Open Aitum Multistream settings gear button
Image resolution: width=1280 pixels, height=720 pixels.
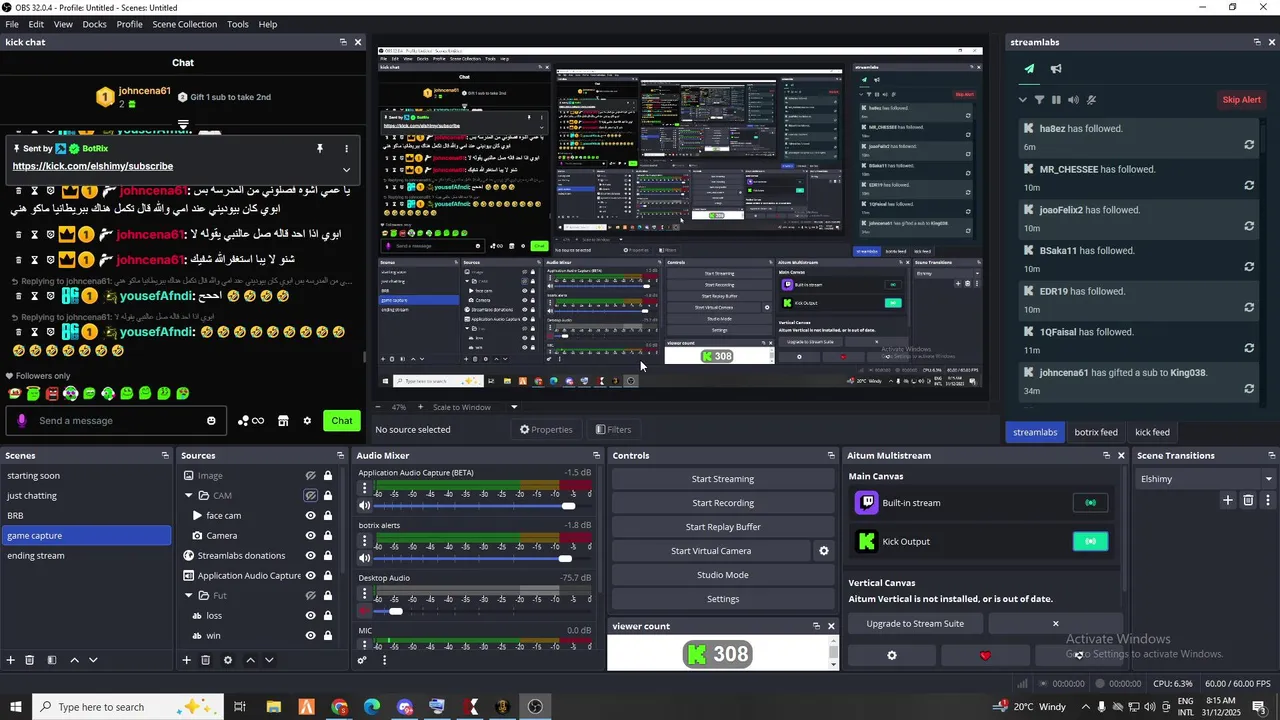tap(892, 655)
